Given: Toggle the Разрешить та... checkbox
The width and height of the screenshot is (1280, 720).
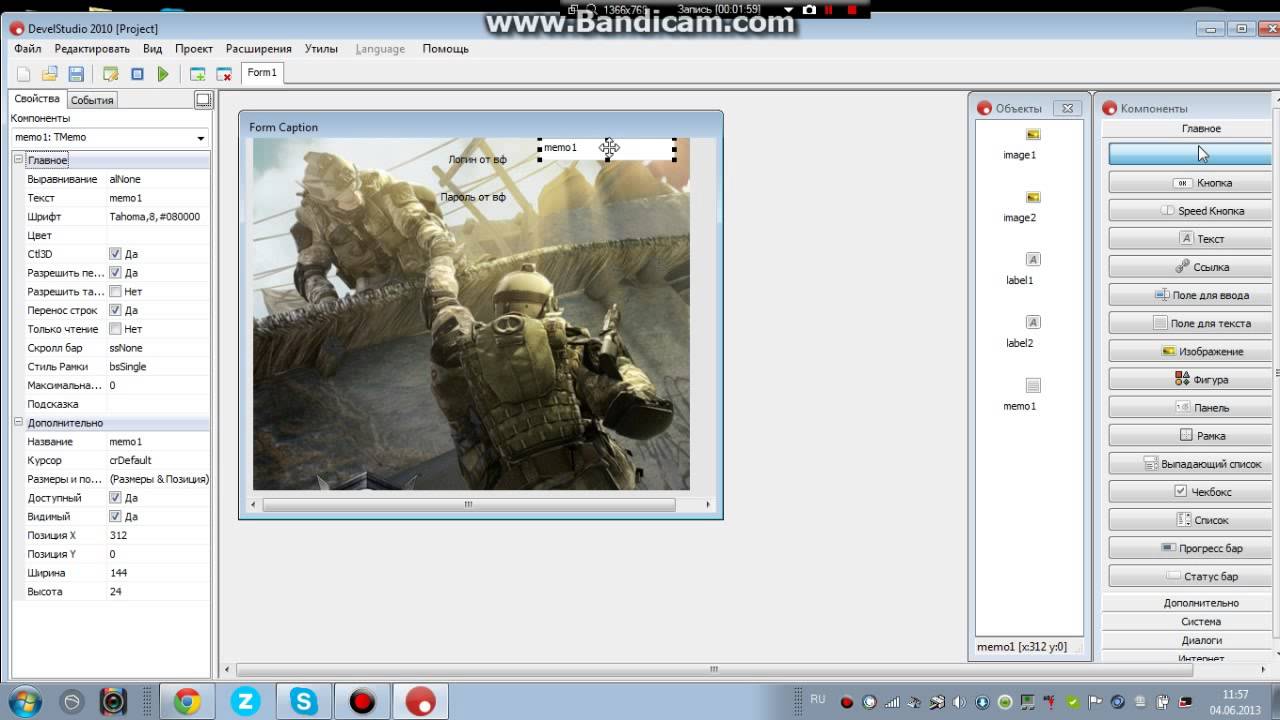Looking at the screenshot, I should click(115, 292).
